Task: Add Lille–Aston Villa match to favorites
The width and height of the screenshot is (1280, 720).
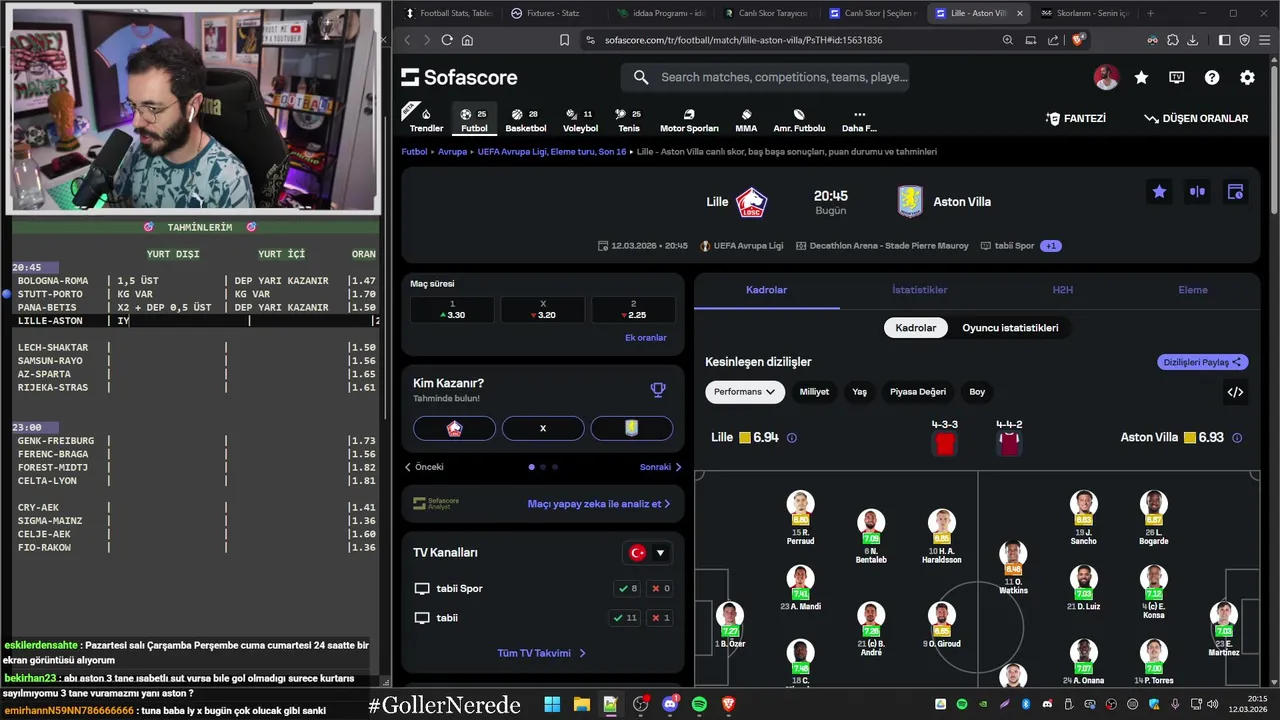Action: [x=1159, y=192]
